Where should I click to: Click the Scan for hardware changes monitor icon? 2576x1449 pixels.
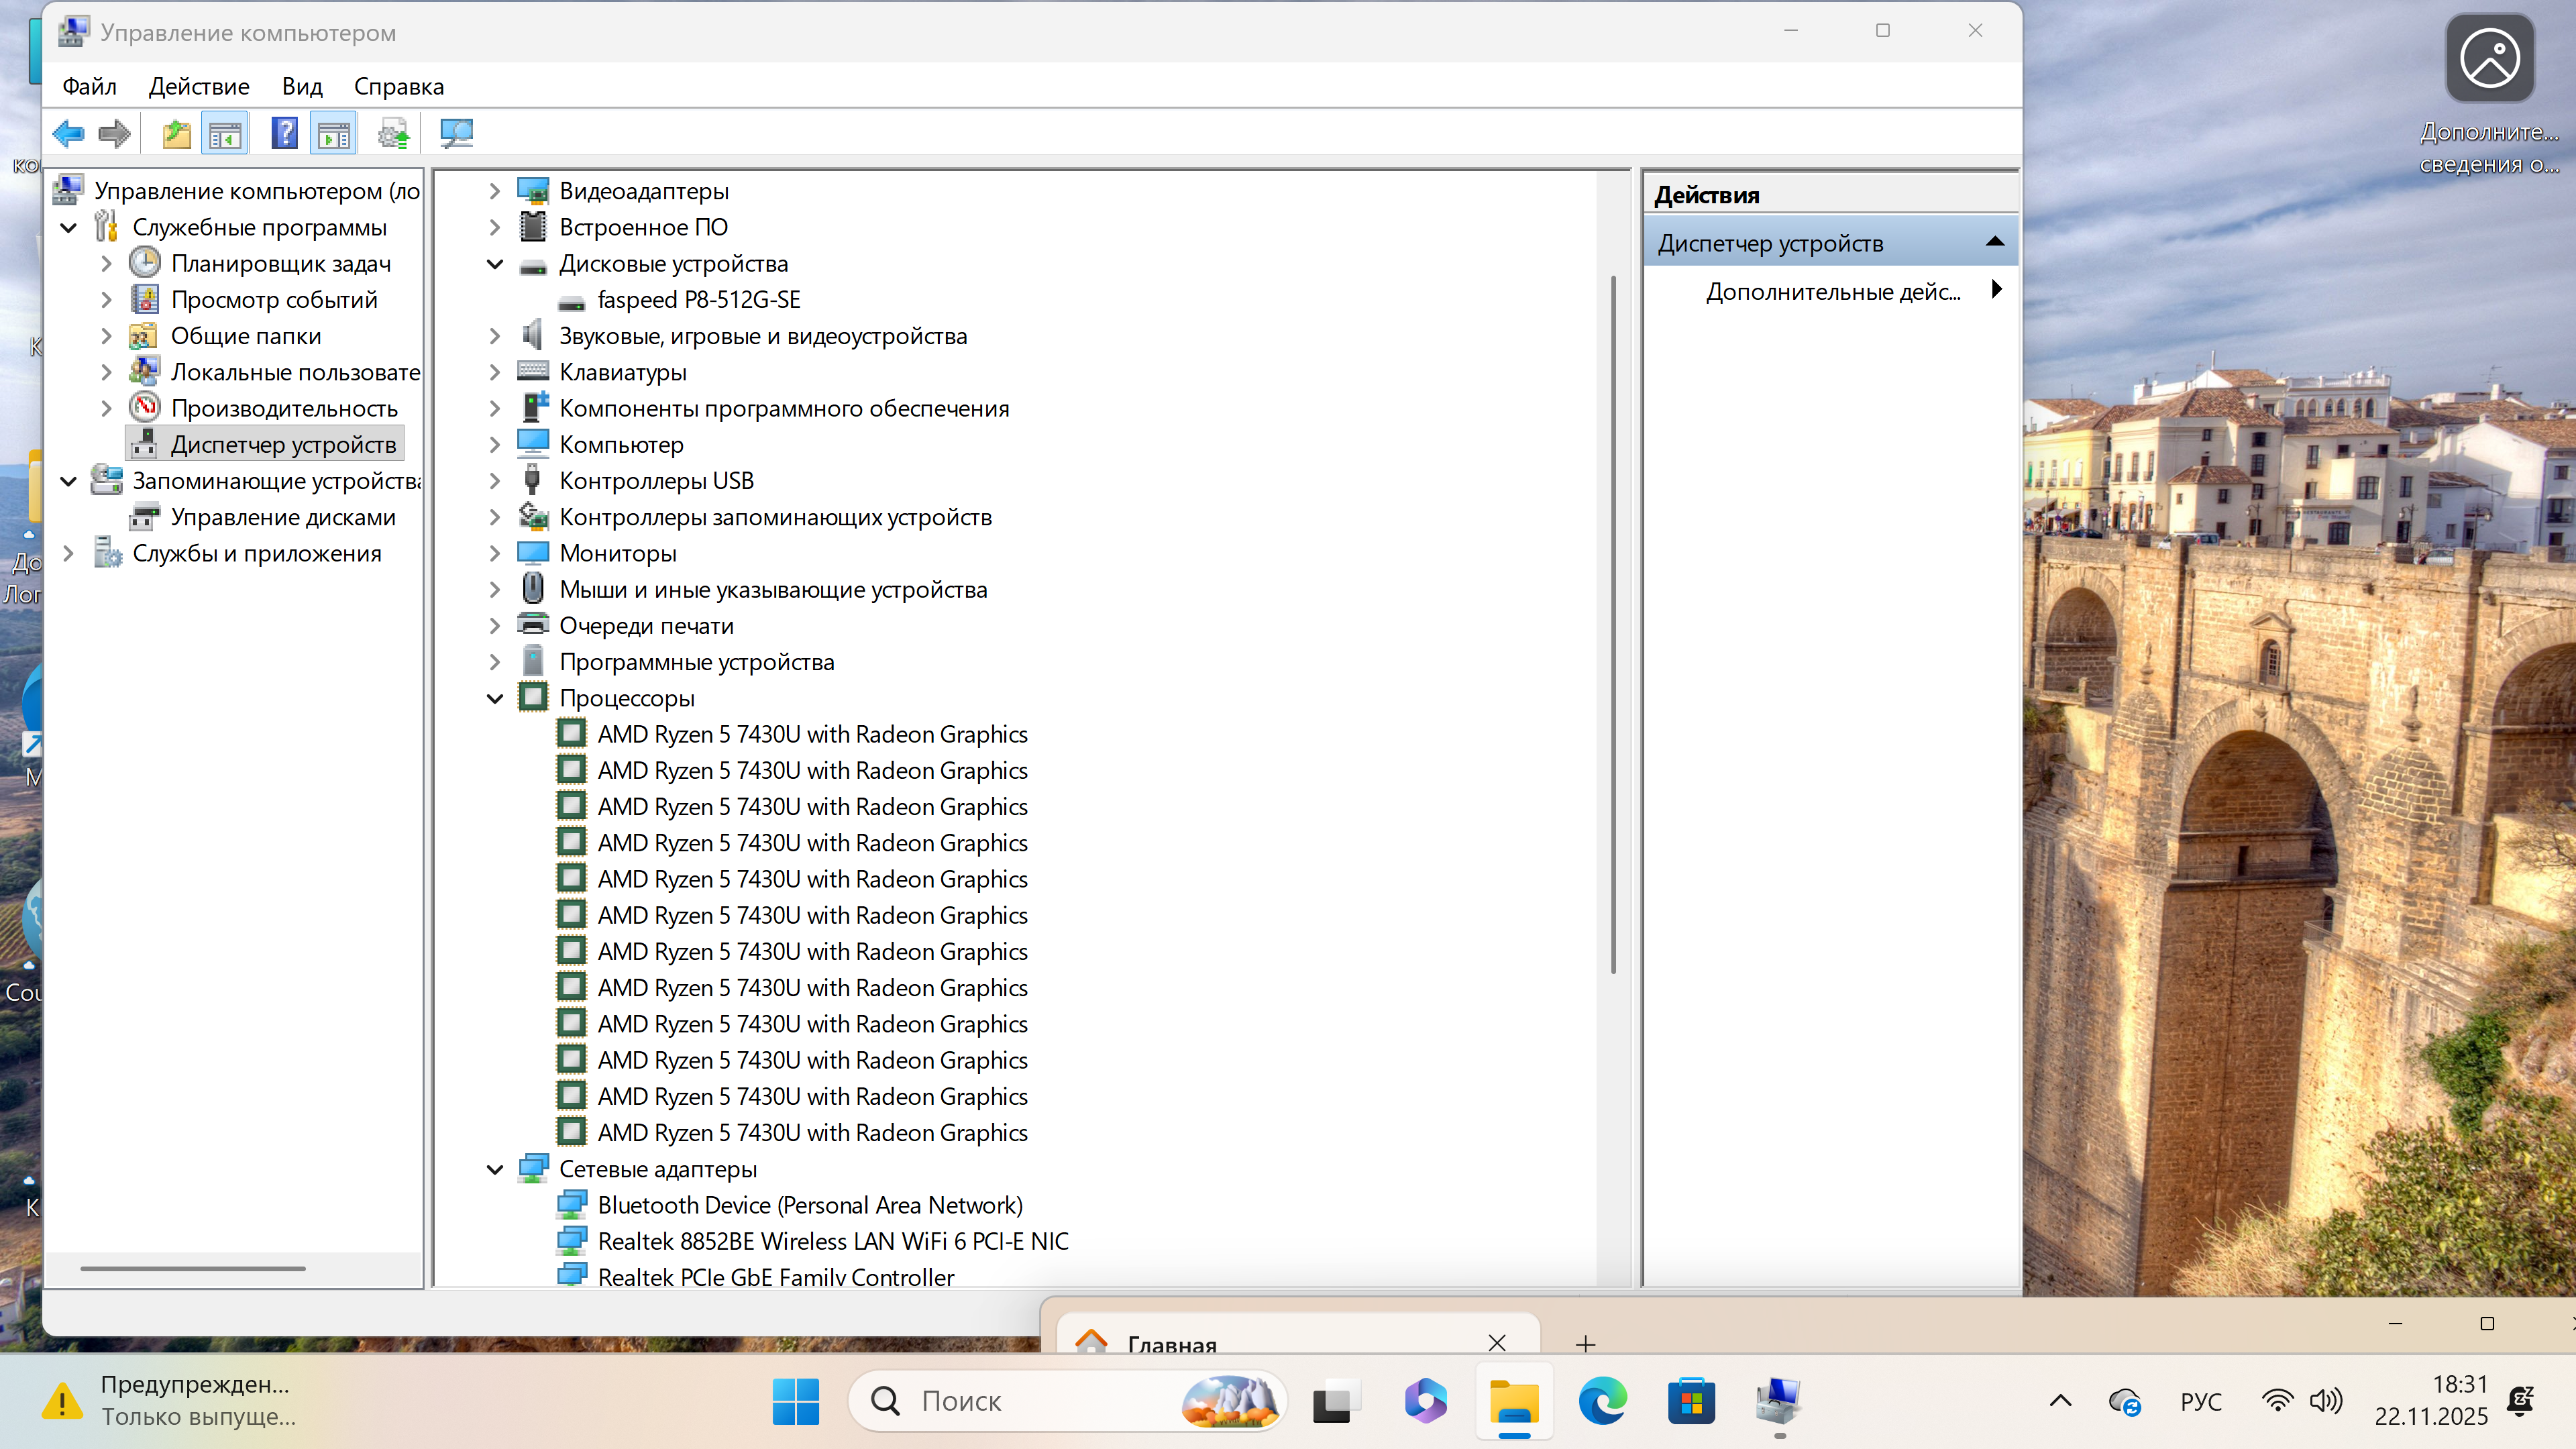click(x=456, y=133)
